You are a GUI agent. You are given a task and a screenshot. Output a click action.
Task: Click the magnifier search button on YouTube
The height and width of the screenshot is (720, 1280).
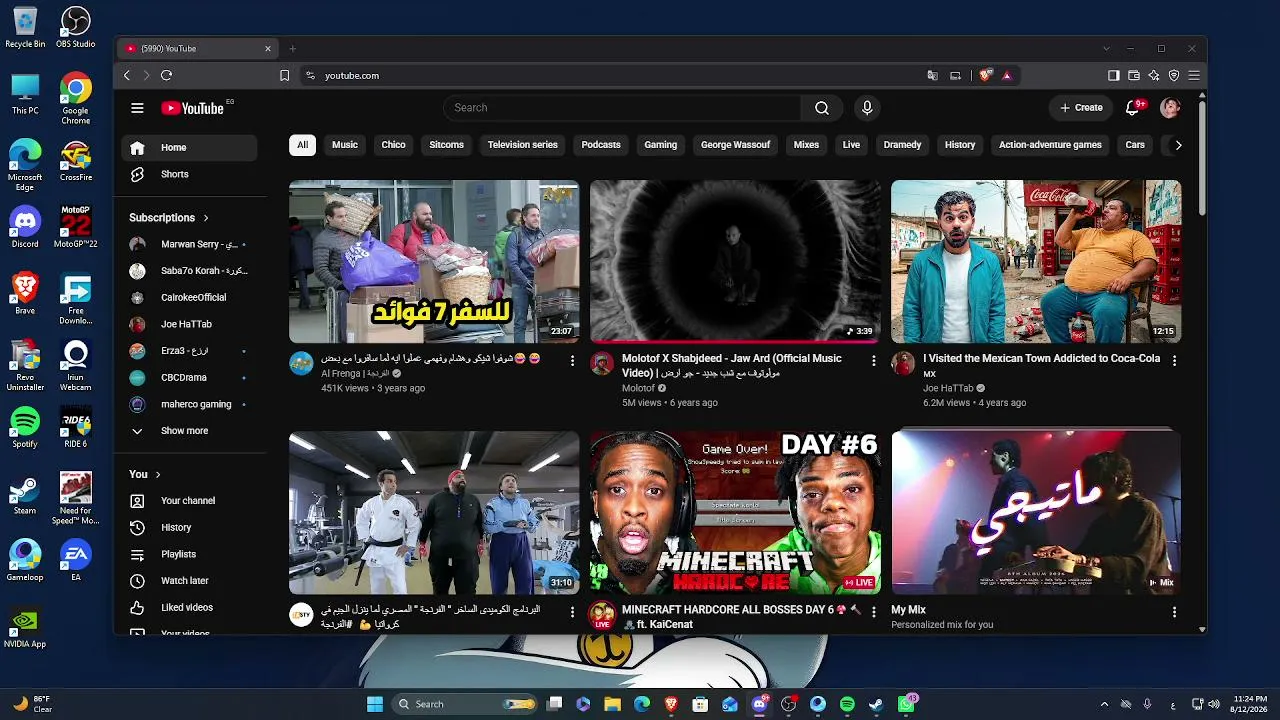822,108
